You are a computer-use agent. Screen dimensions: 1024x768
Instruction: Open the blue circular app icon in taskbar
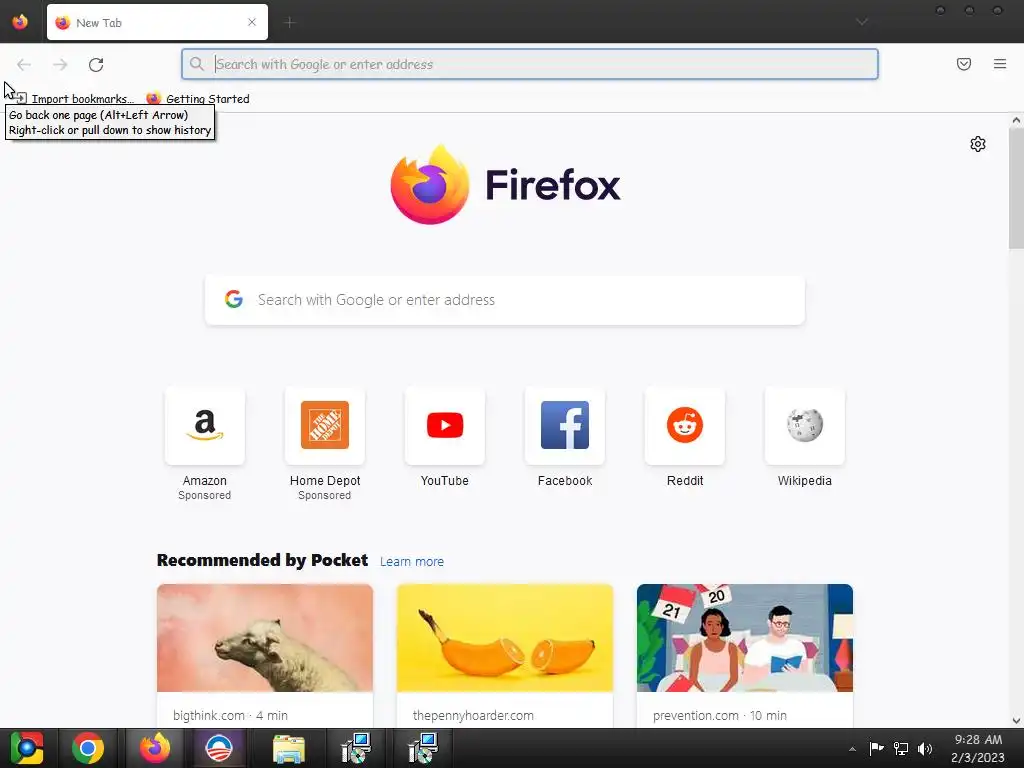[x=219, y=748]
